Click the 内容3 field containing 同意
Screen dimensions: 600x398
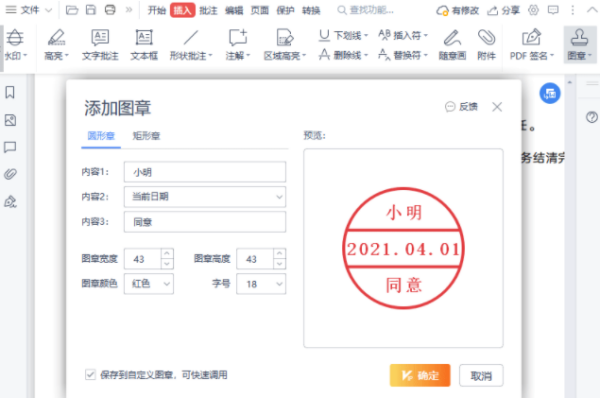click(x=205, y=222)
